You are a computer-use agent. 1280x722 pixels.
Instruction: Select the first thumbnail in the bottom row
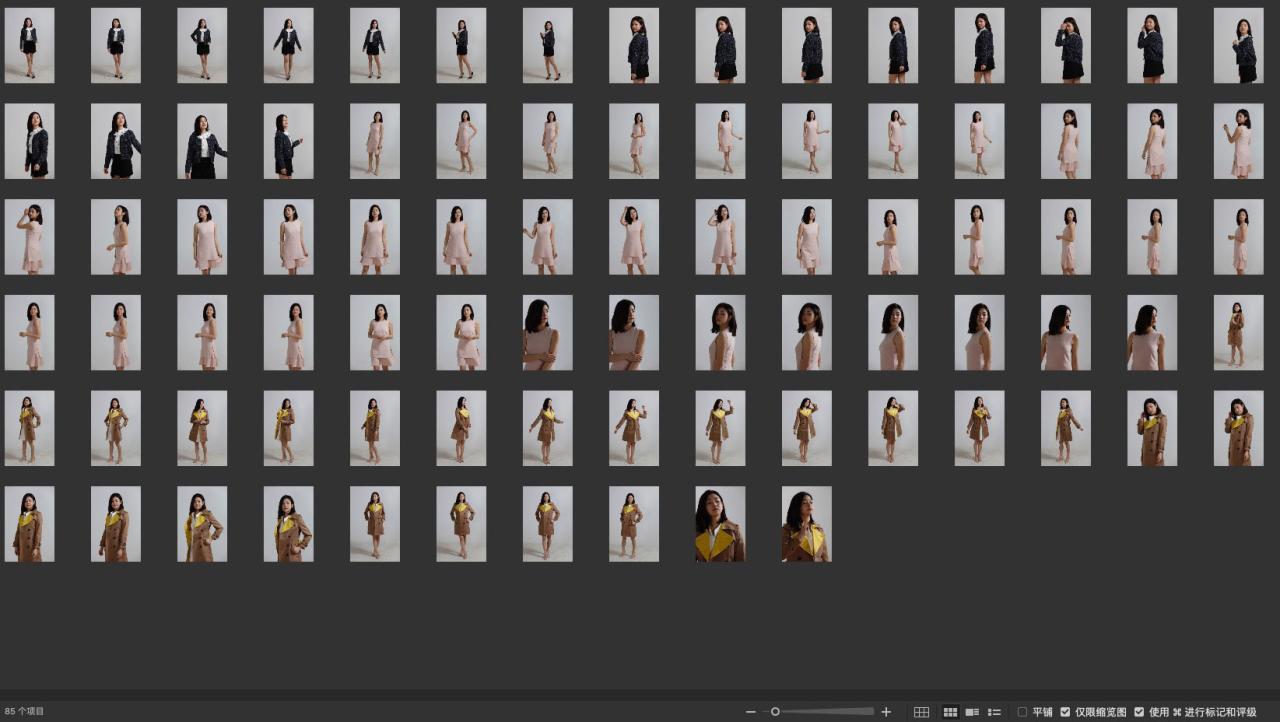click(29, 524)
